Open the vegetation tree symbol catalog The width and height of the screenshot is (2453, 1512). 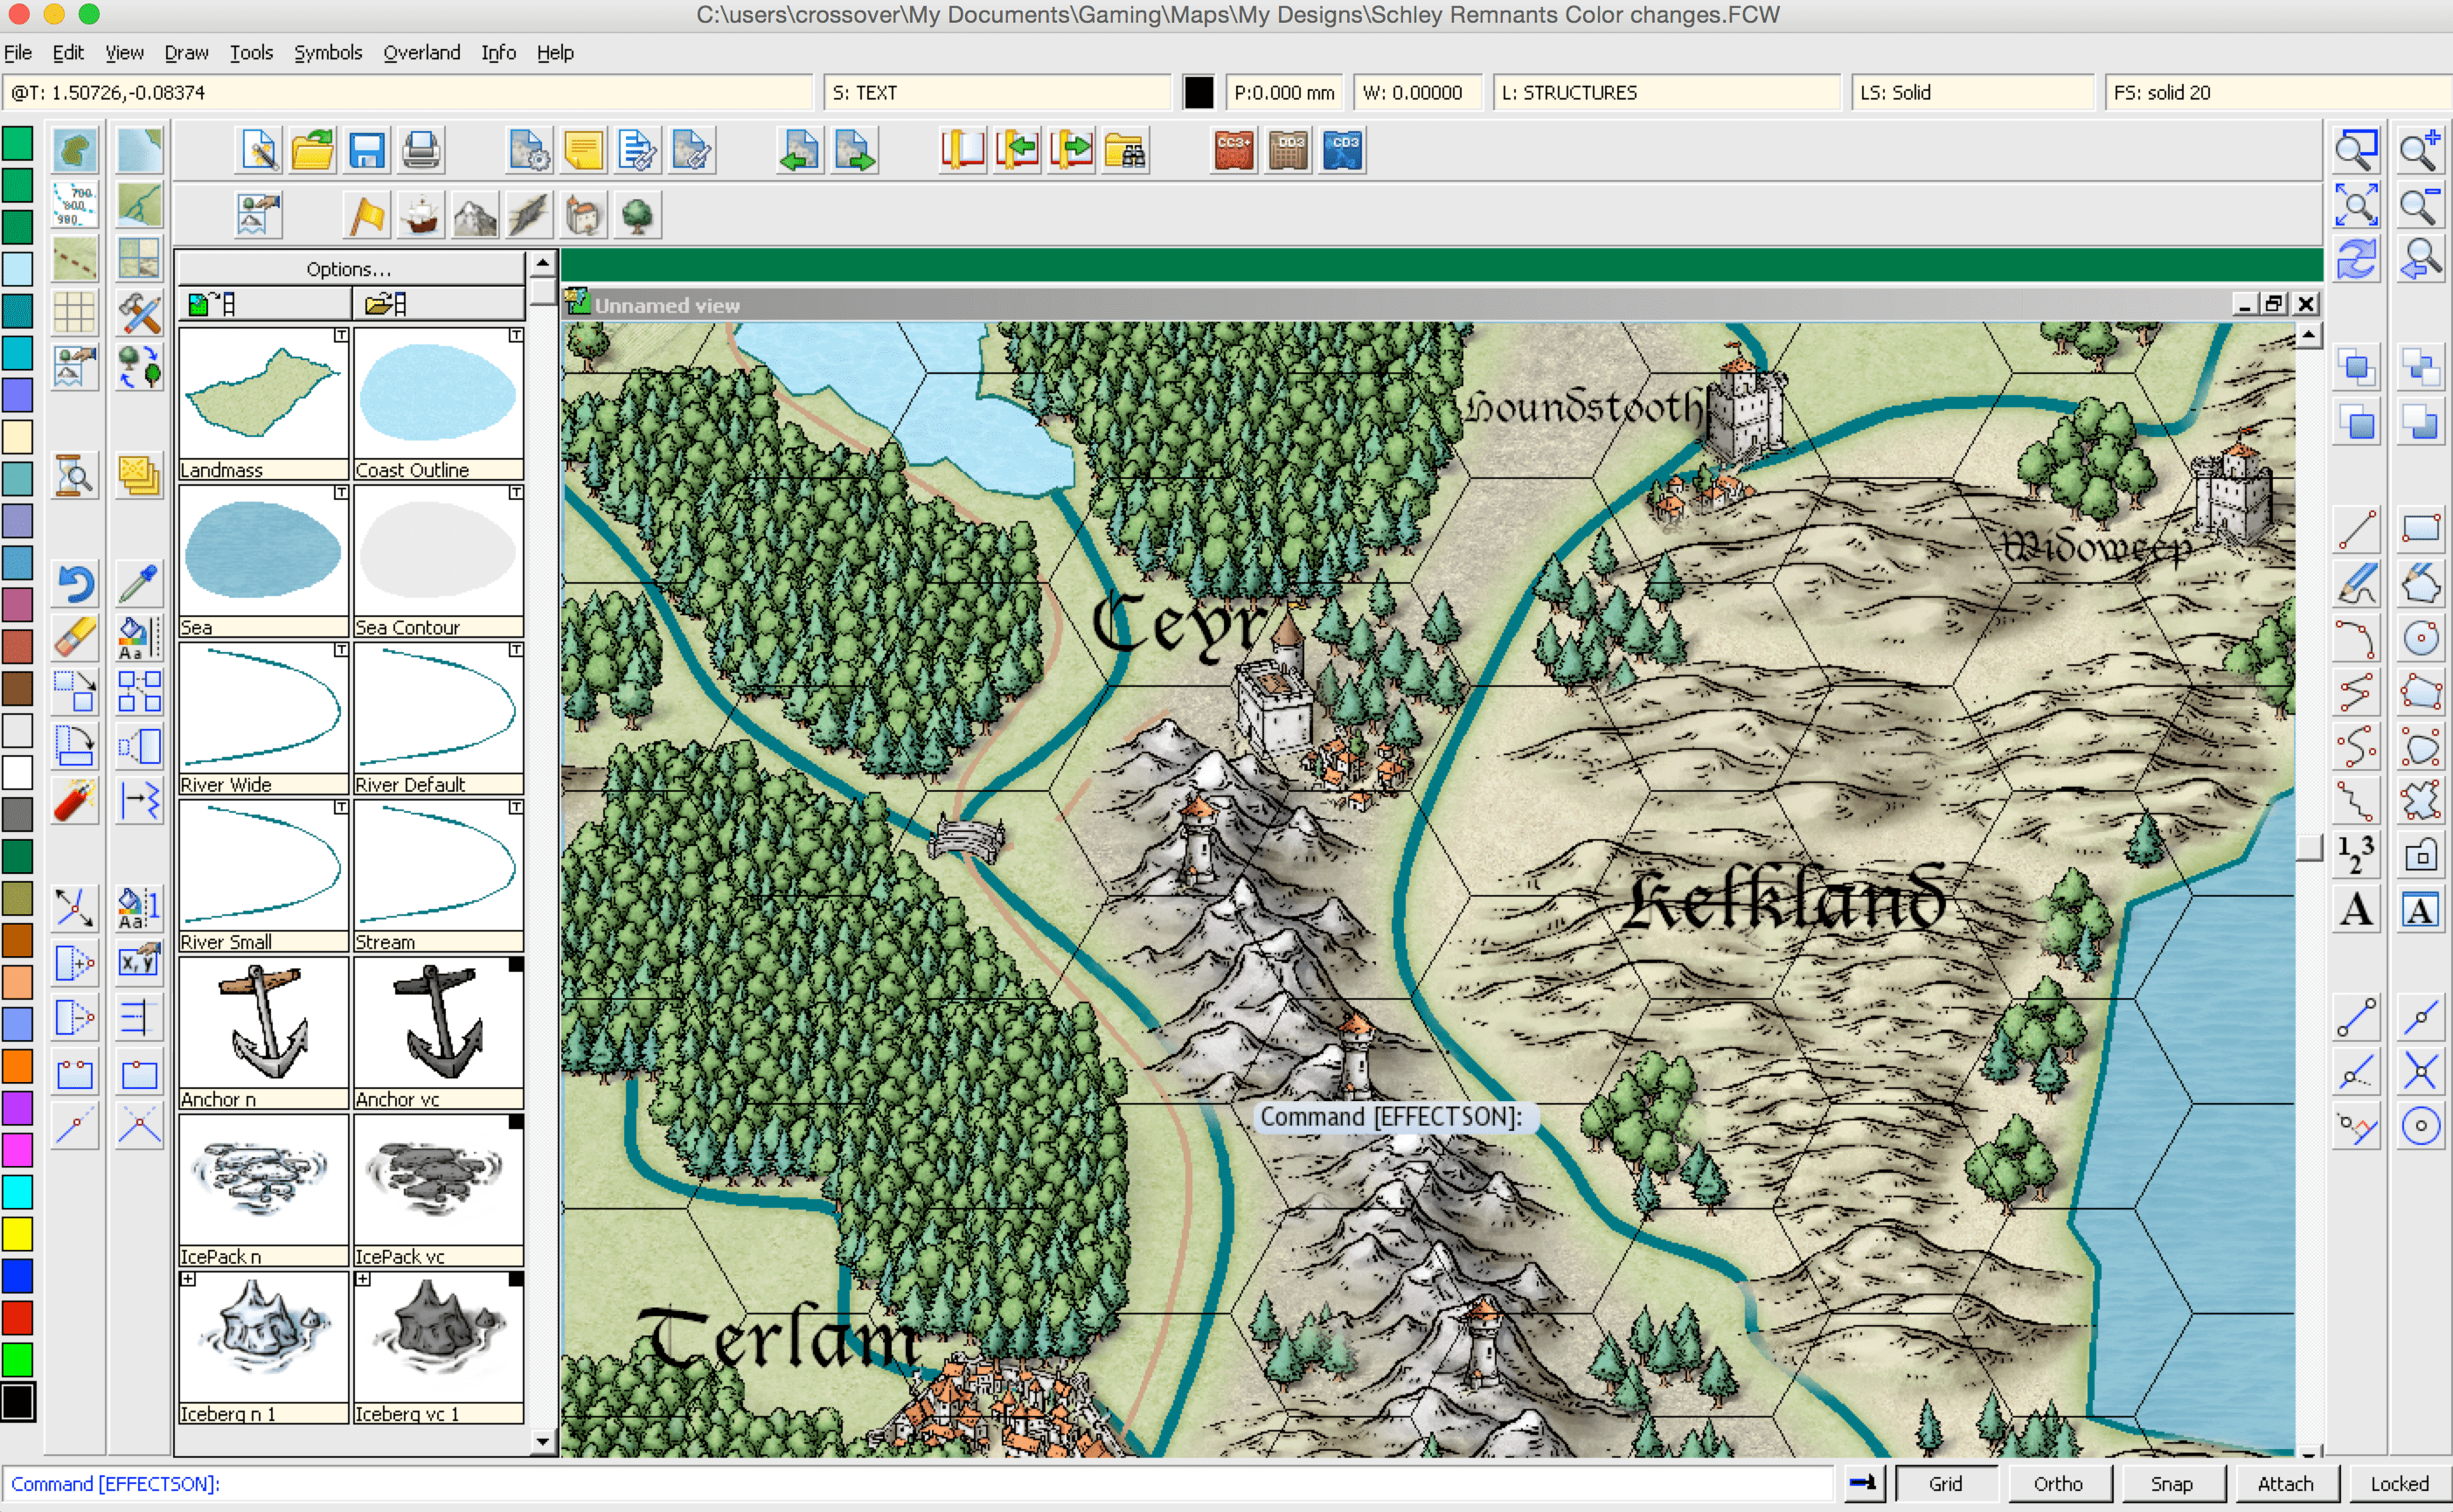coord(637,216)
